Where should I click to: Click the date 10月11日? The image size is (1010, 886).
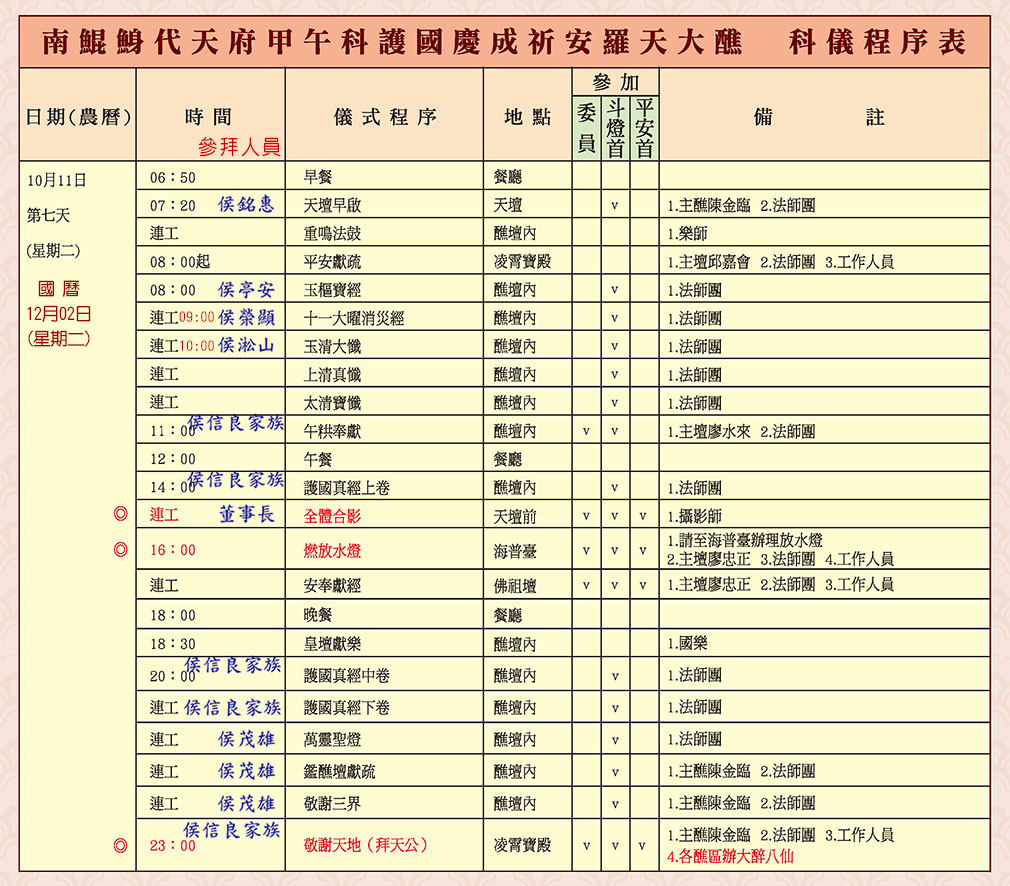tap(56, 180)
